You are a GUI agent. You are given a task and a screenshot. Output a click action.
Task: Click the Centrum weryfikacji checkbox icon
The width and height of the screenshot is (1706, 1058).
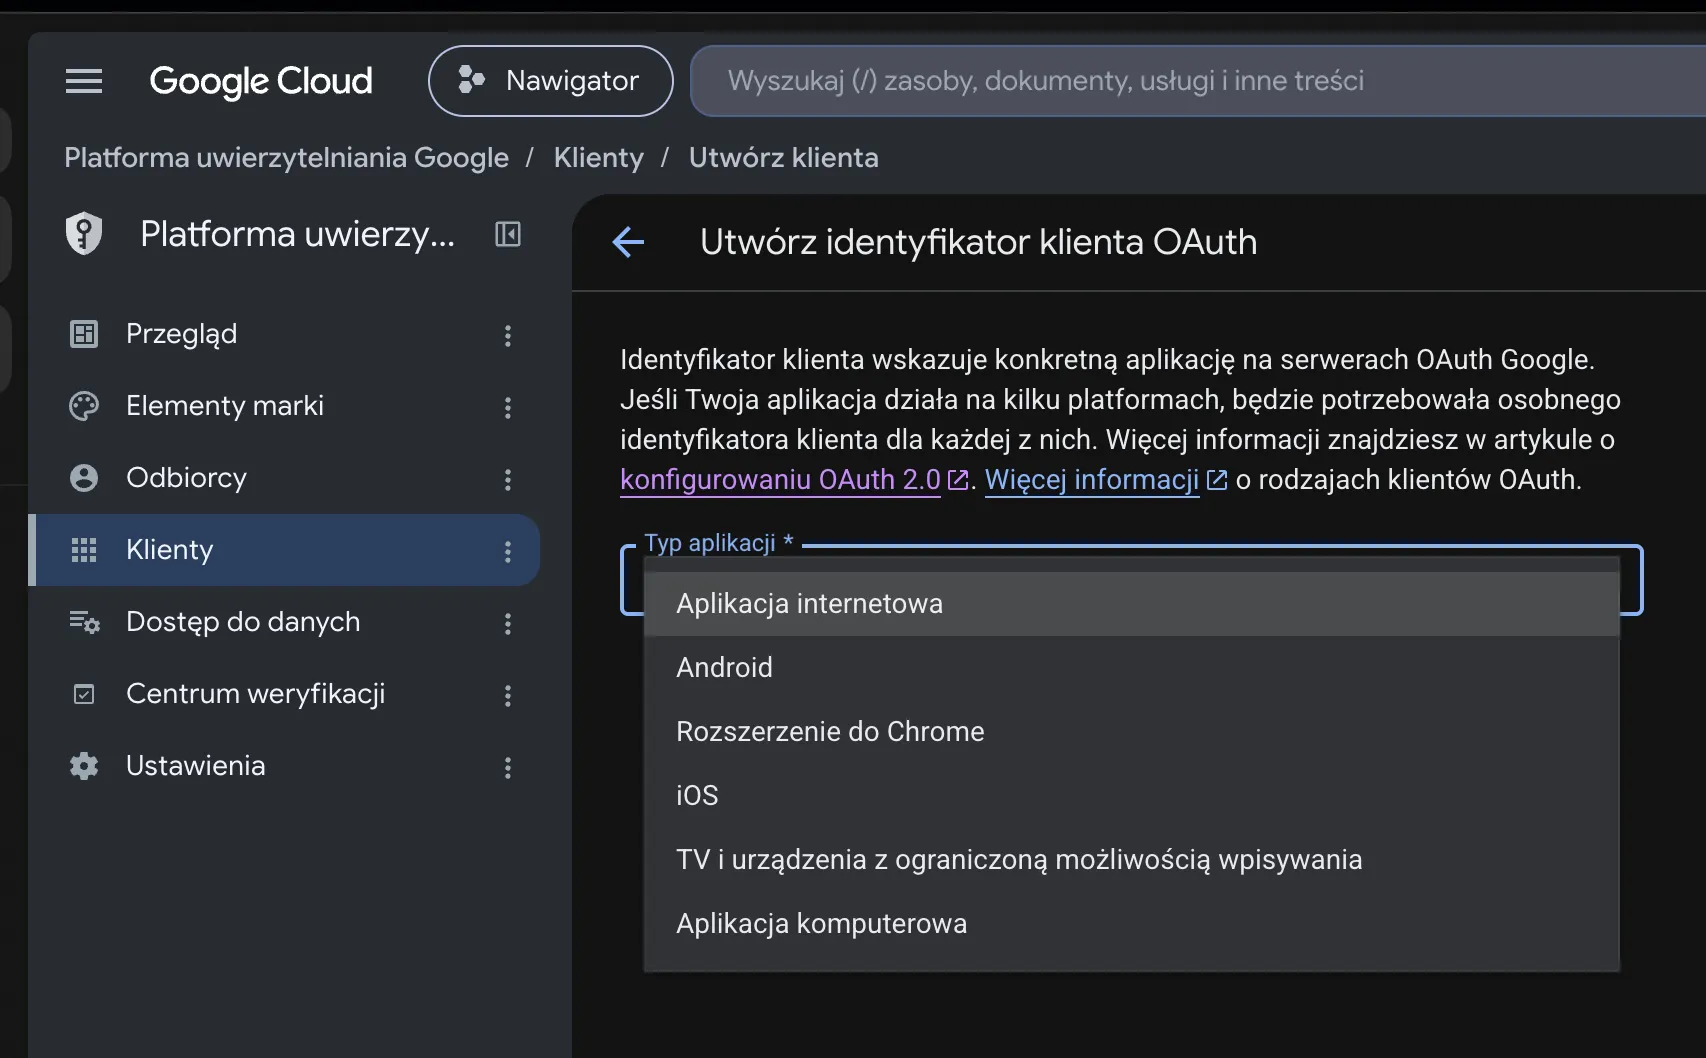pos(84,694)
